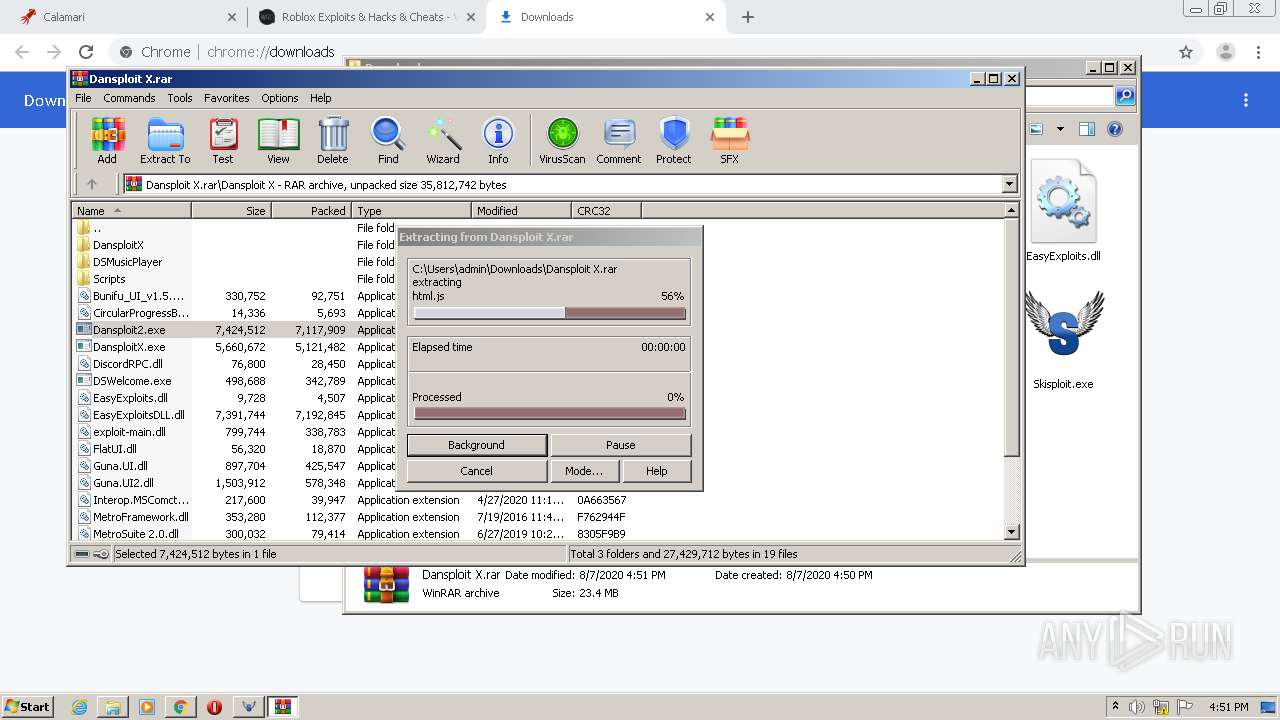Sort by Modified column header
1280x720 pixels.
coord(521,211)
